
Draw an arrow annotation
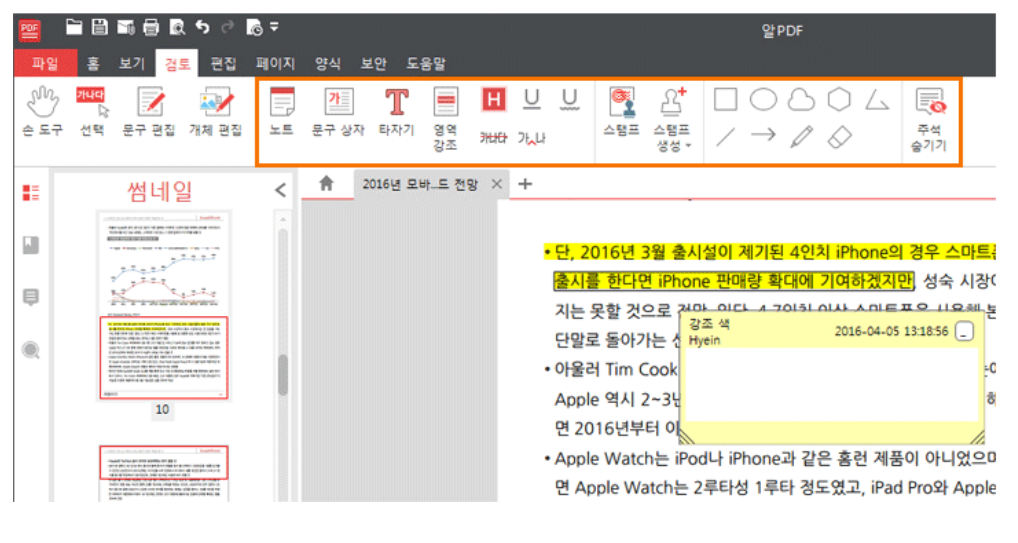(x=764, y=135)
